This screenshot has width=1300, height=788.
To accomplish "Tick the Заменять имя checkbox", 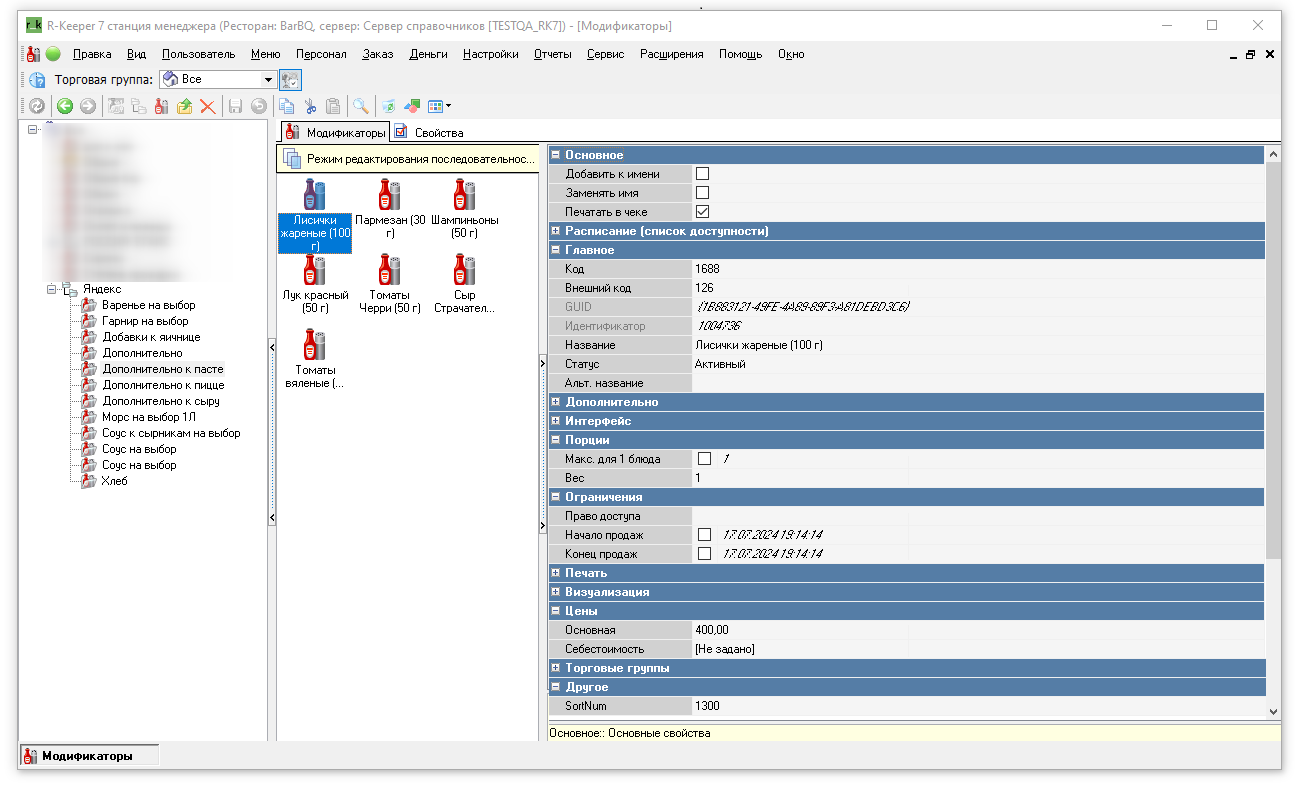I will click(x=703, y=193).
